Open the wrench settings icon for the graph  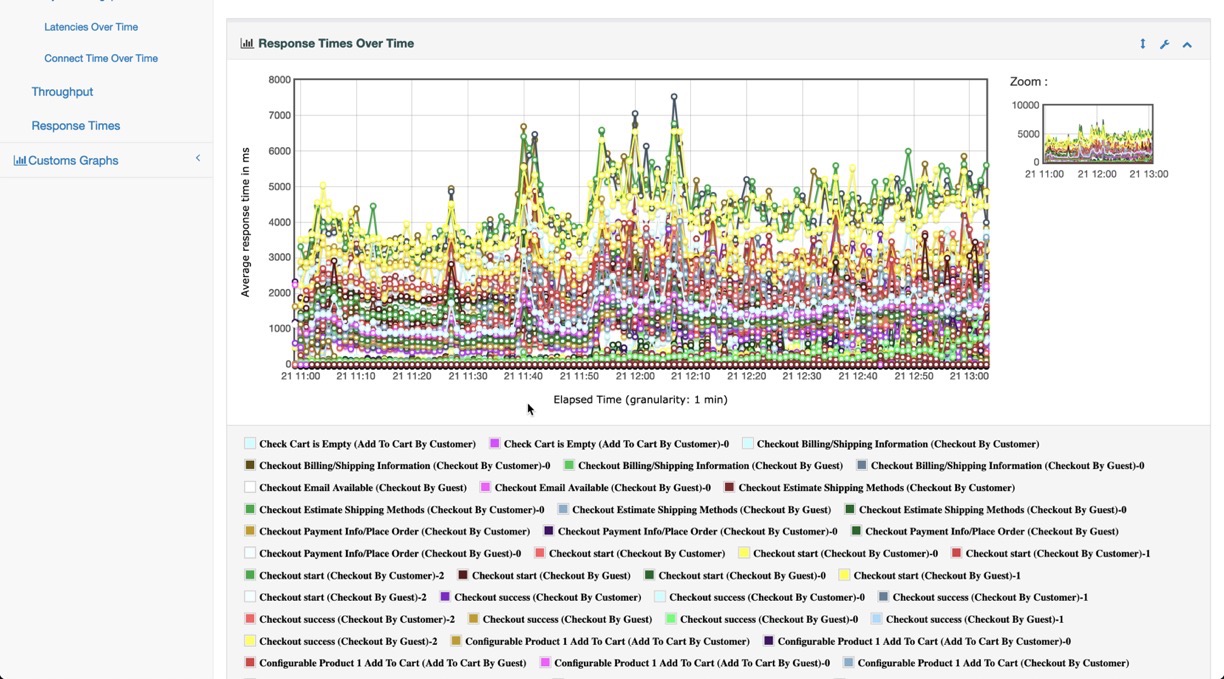1164,44
